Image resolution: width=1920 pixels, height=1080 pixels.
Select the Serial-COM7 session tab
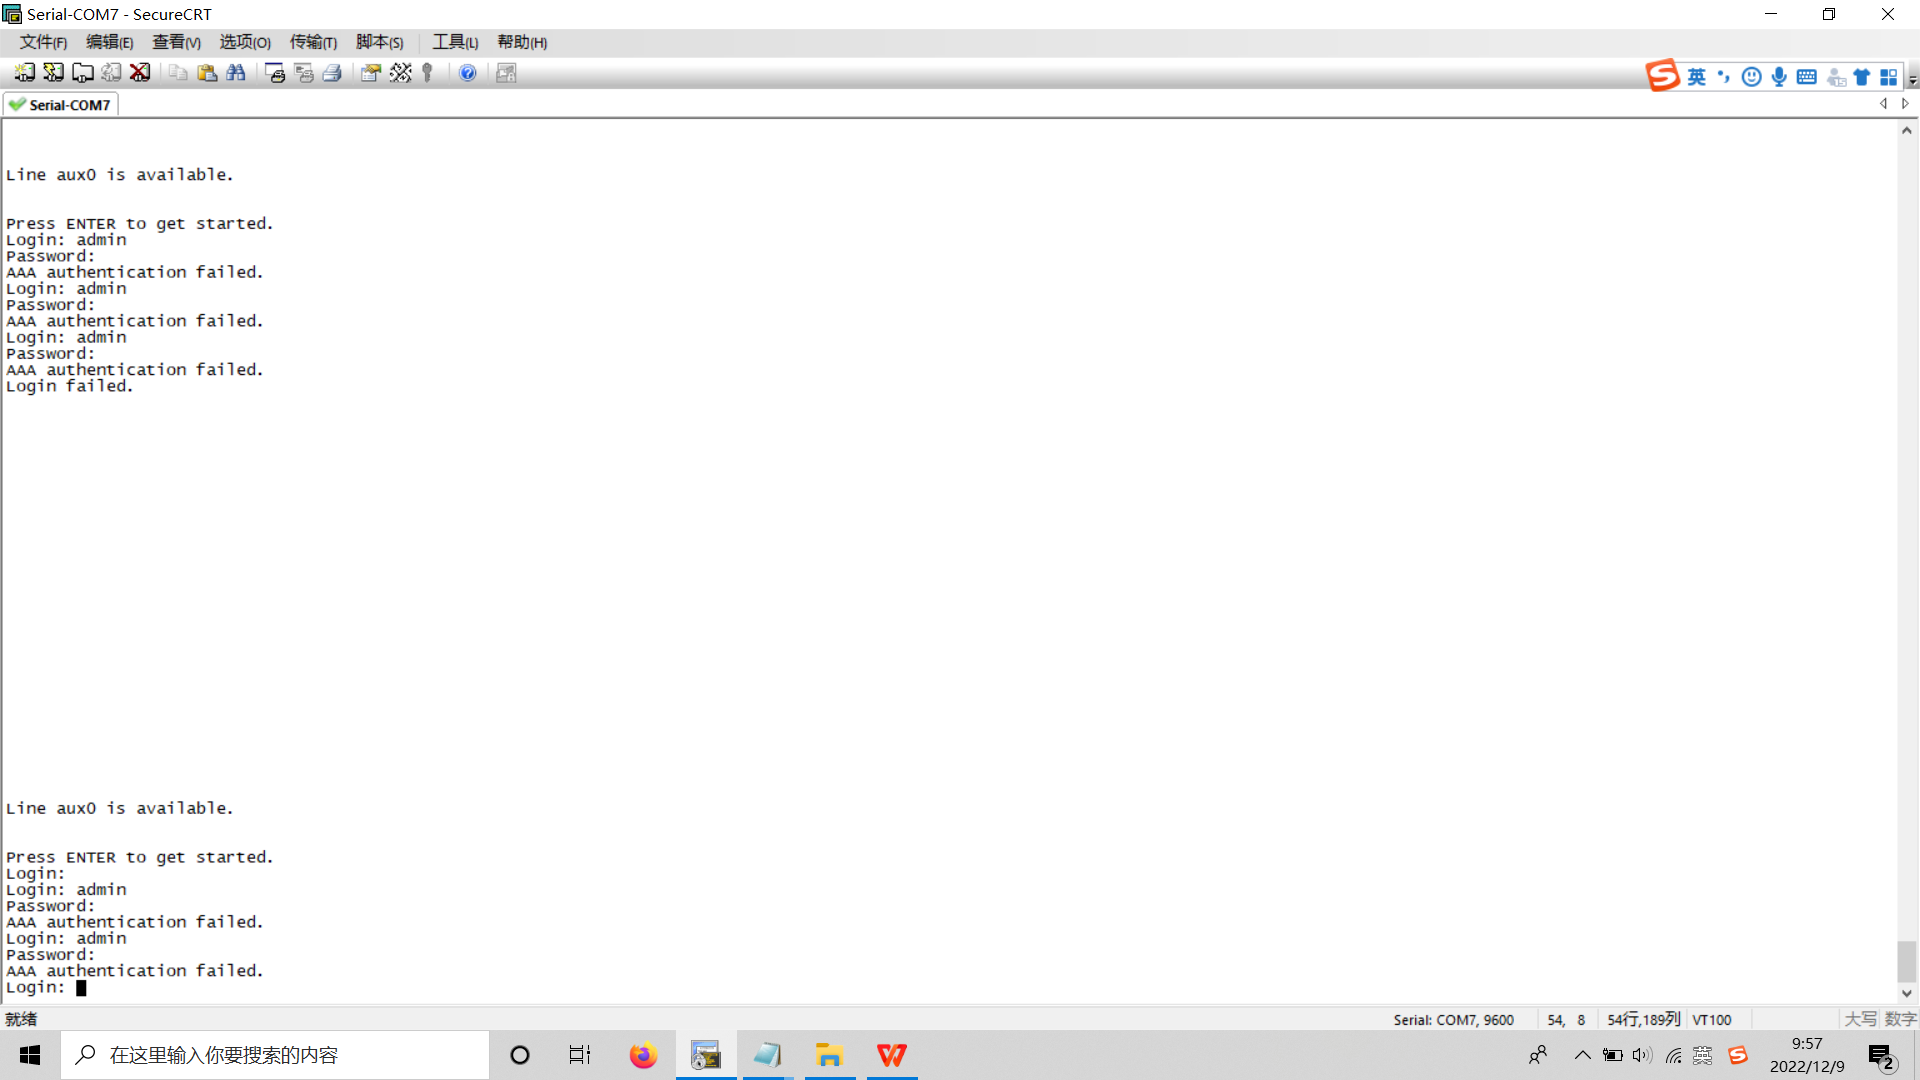62,105
